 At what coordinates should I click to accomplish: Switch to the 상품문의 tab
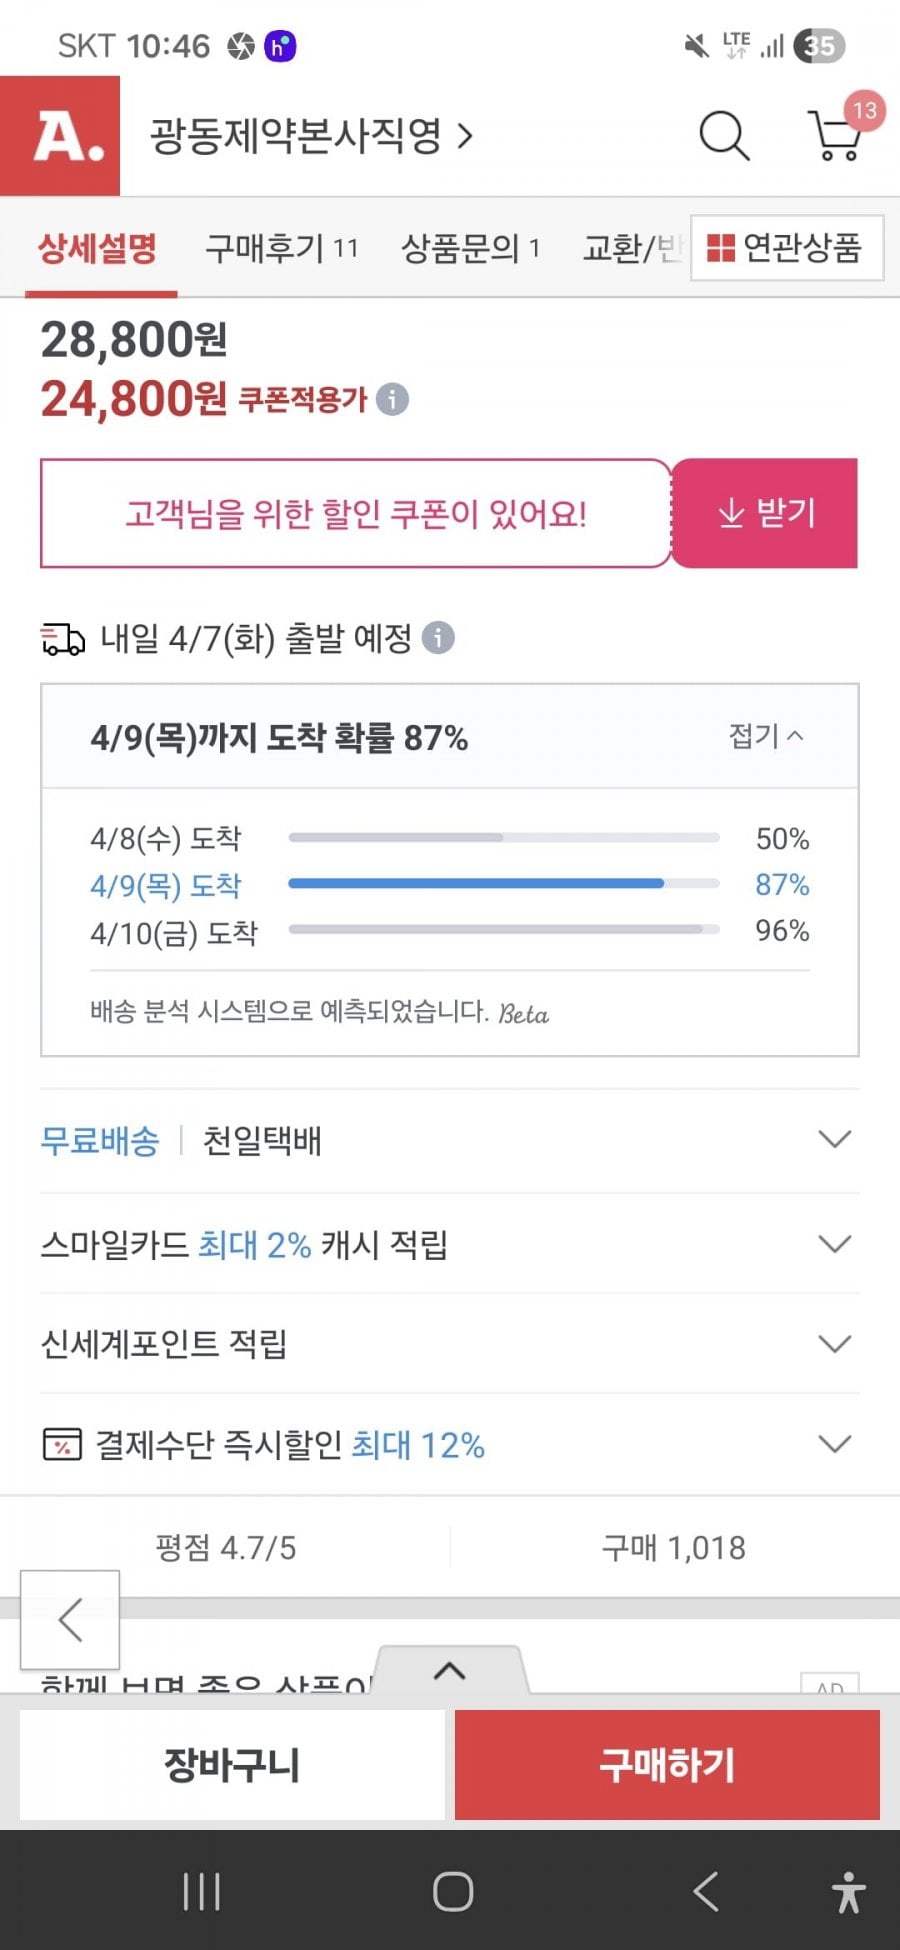pos(469,248)
